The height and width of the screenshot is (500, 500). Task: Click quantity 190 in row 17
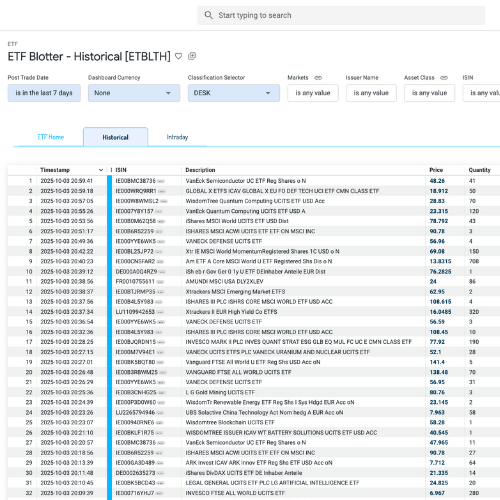[x=474, y=342]
